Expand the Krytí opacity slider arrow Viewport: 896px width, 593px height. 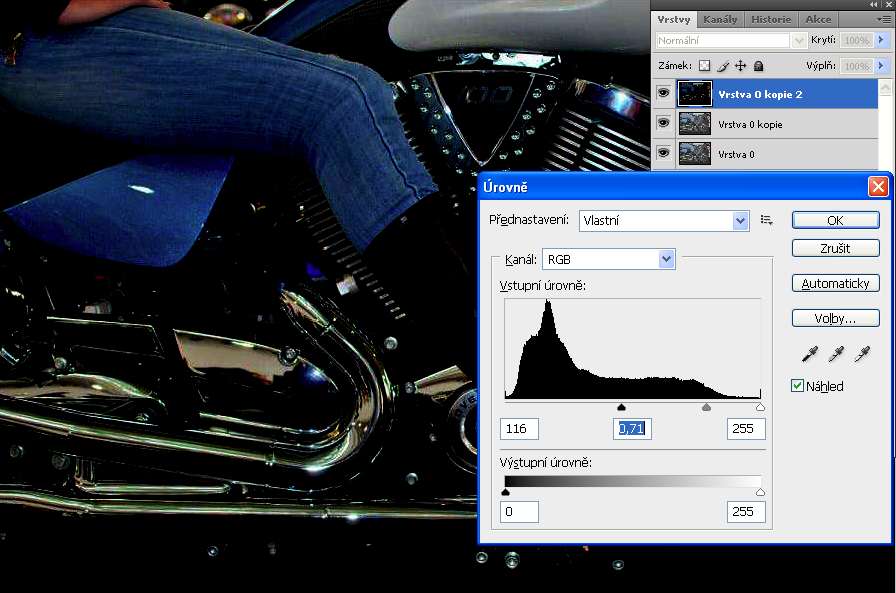coord(881,41)
